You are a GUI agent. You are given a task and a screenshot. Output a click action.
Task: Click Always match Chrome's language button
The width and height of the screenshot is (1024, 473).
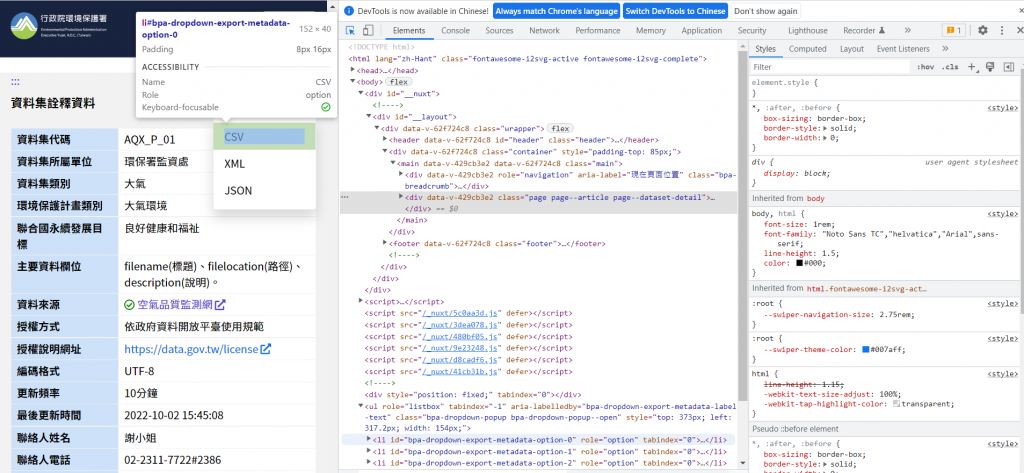tap(556, 11)
